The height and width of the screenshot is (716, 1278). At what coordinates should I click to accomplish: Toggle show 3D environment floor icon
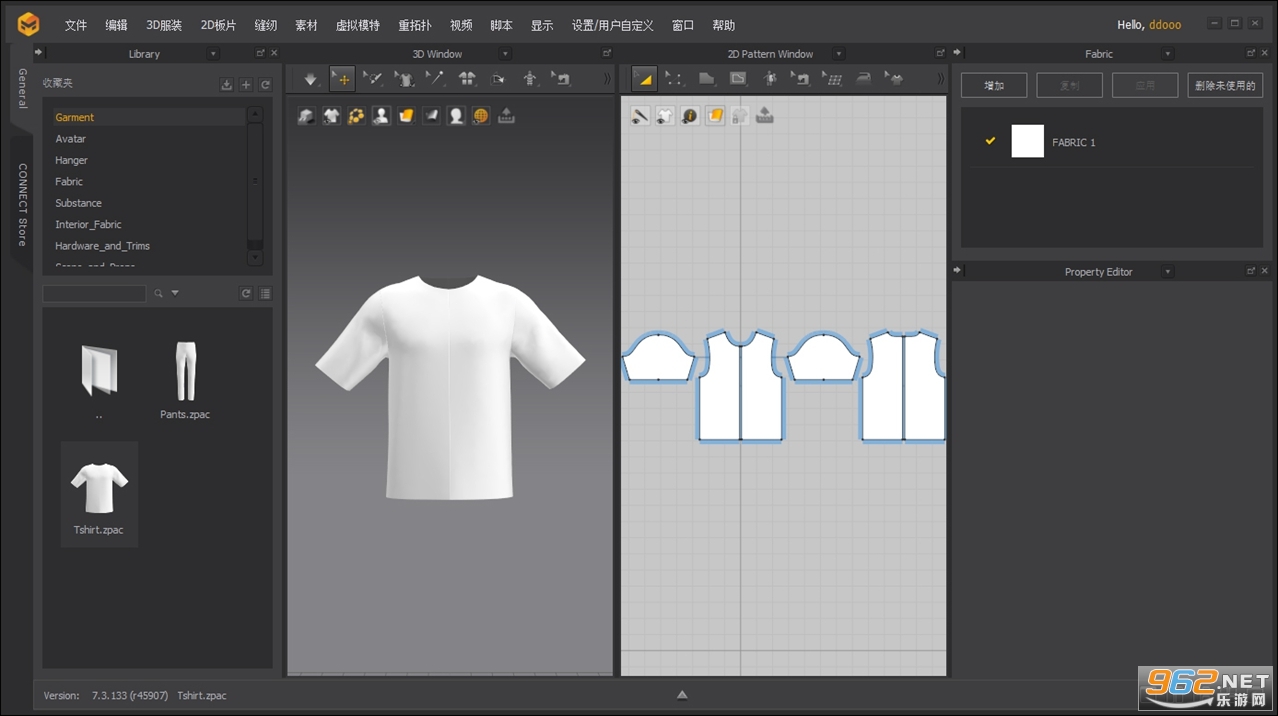pyautogui.click(x=306, y=116)
